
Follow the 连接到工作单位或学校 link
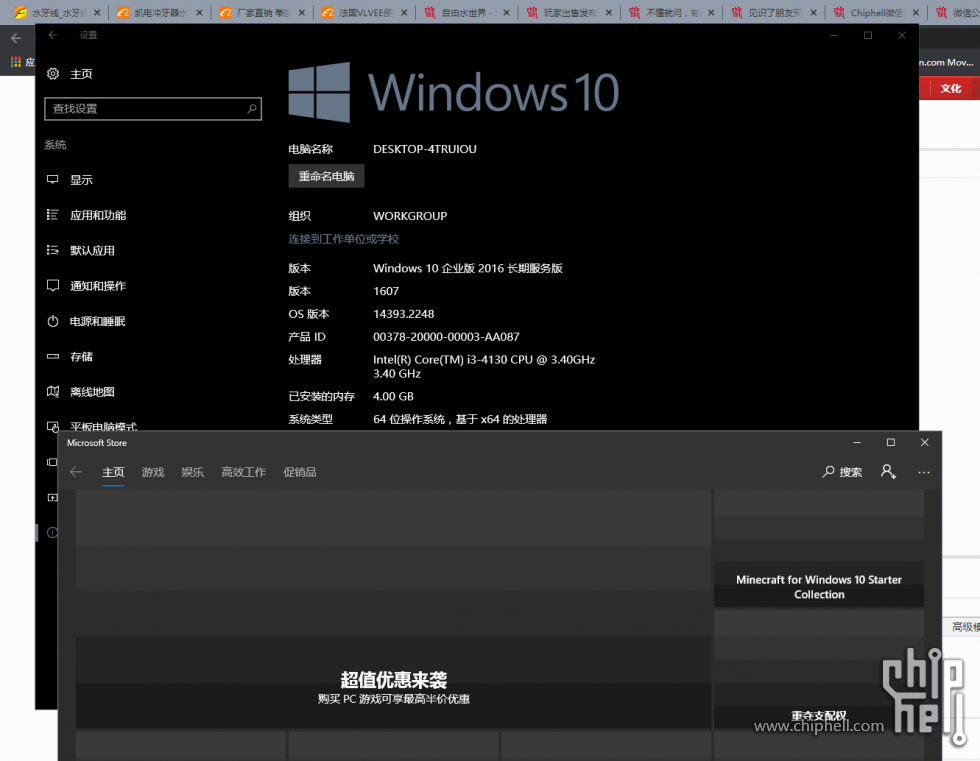pos(343,239)
